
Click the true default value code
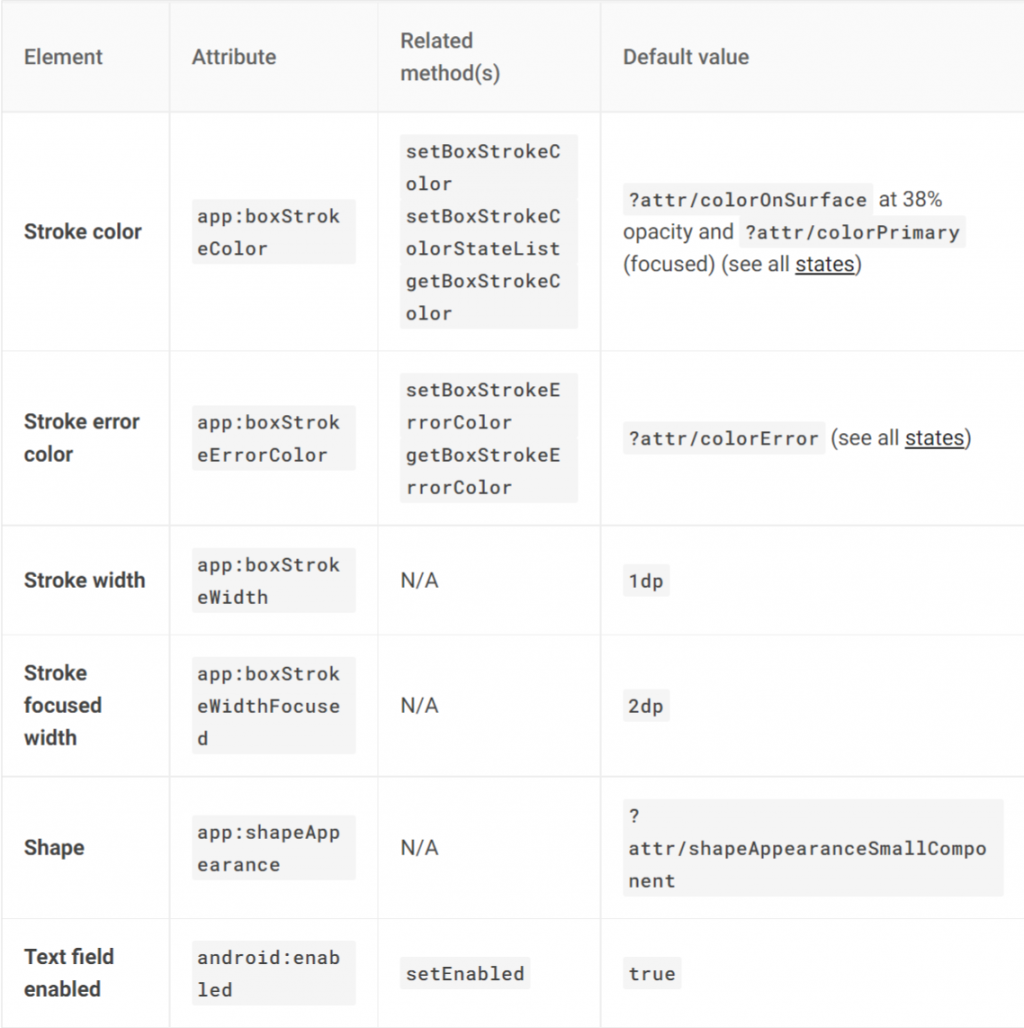[x=652, y=973]
